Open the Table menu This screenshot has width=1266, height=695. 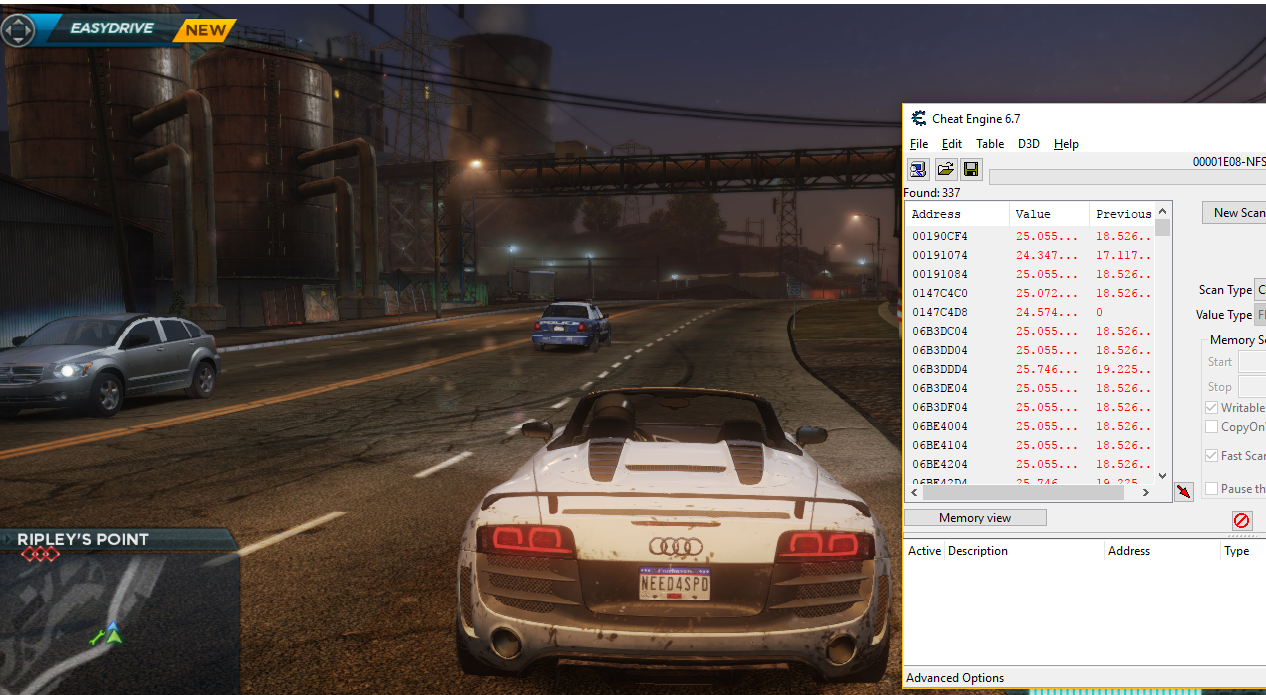point(990,144)
